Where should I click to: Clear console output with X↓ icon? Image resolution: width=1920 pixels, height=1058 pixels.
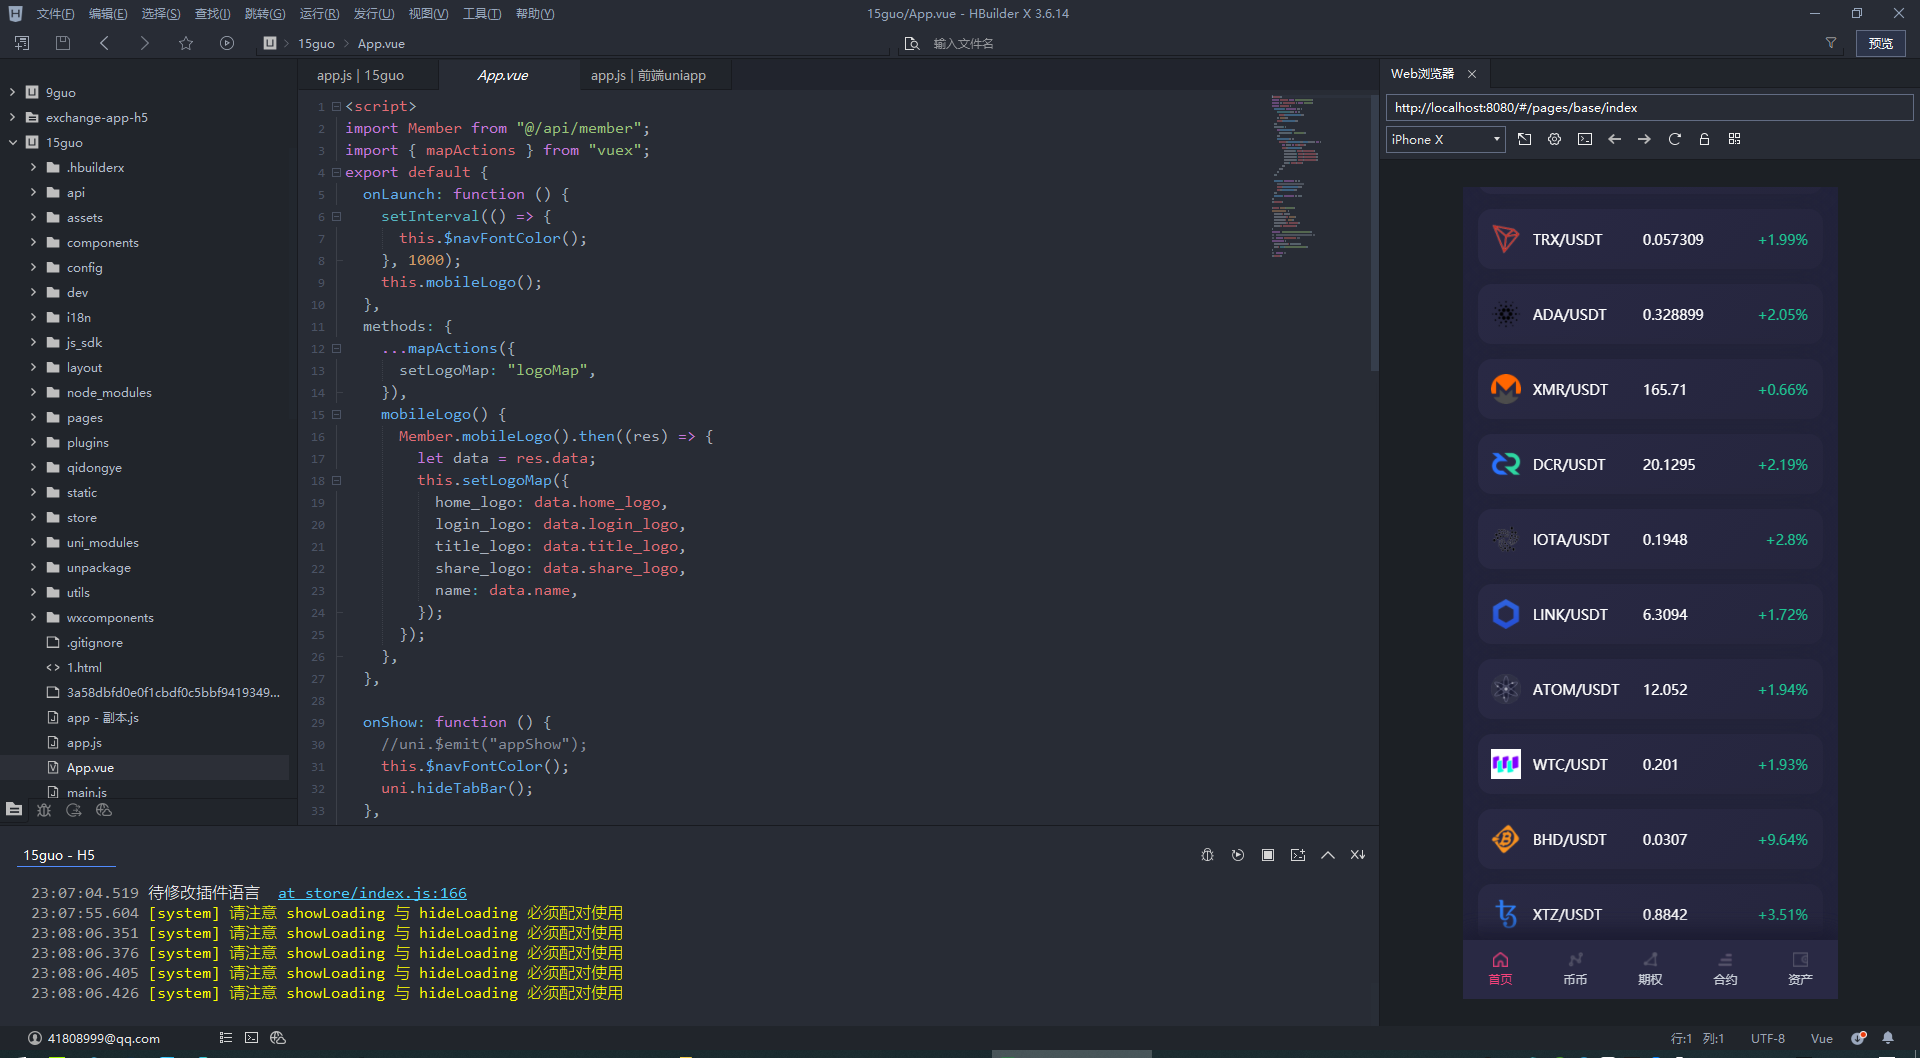[1358, 855]
